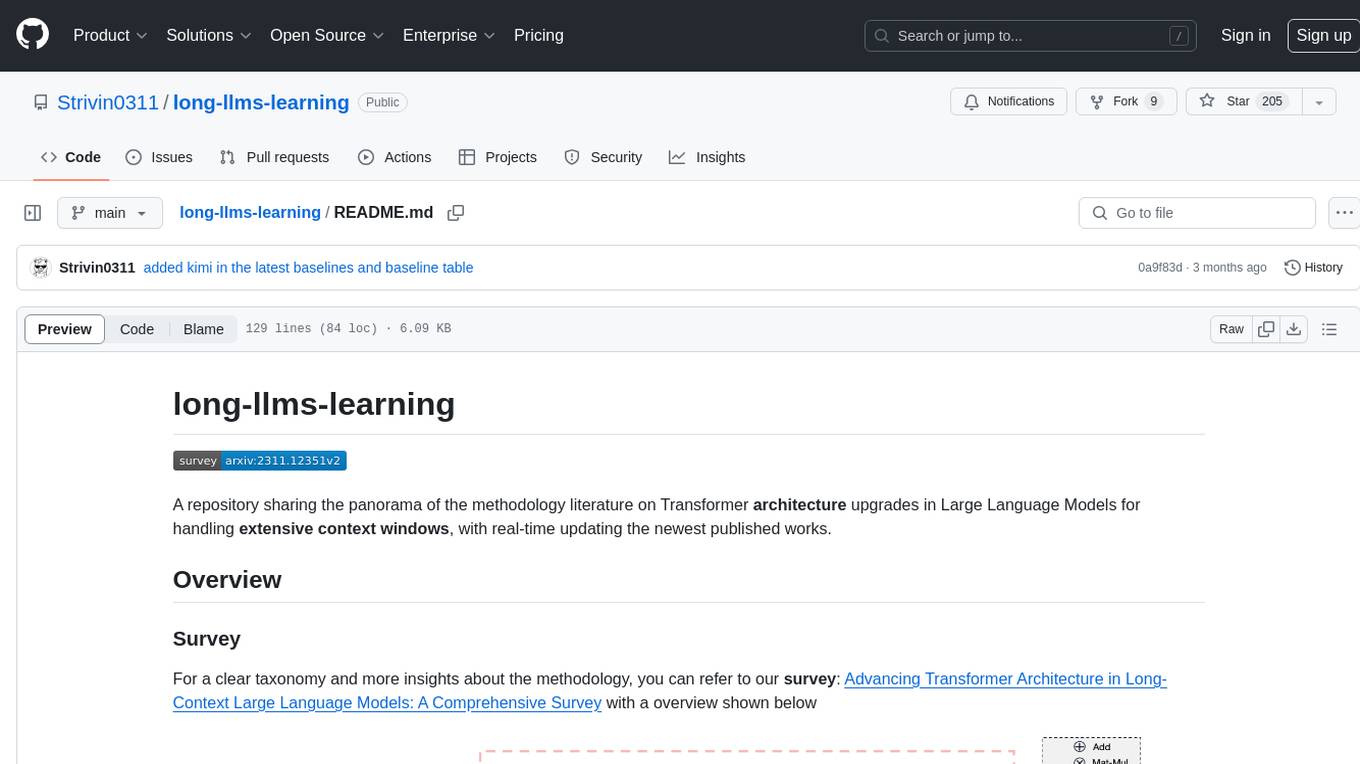Select the Preview view
This screenshot has width=1360, height=764.
[x=65, y=329]
